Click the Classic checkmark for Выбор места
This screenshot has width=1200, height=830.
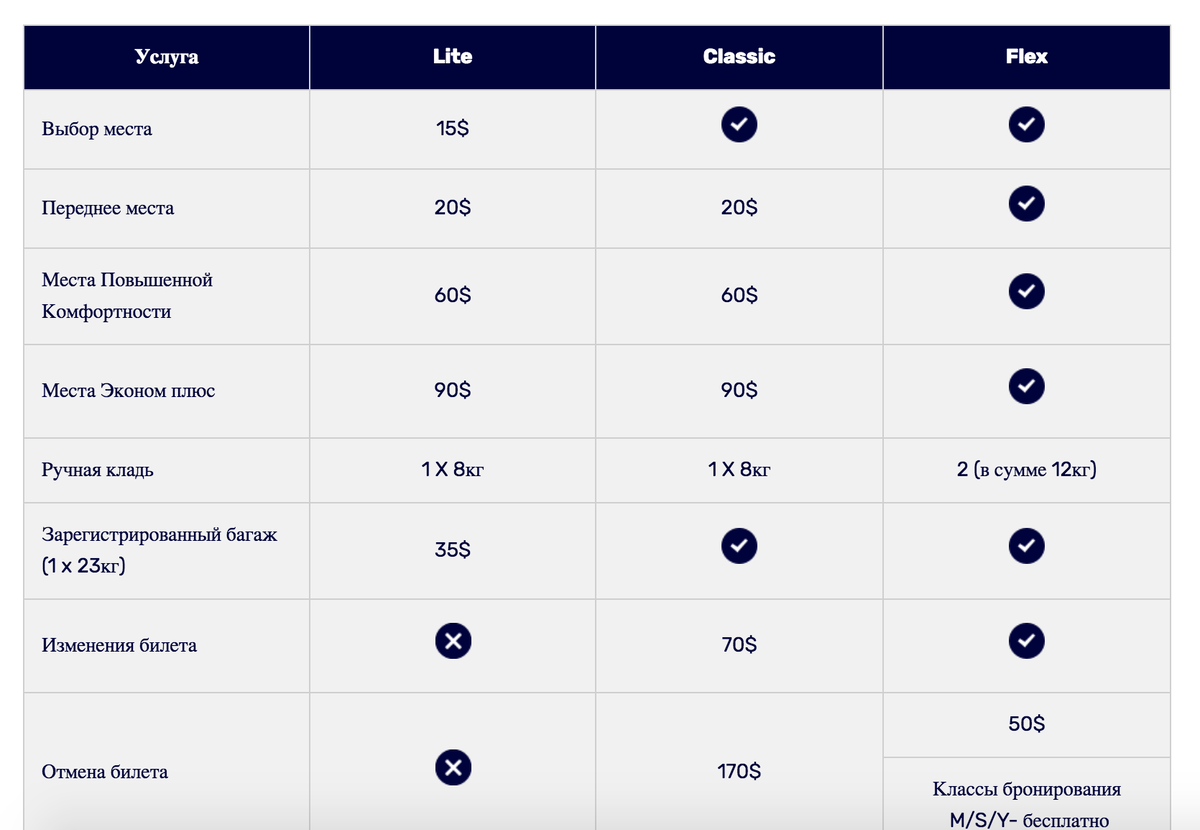coord(739,124)
